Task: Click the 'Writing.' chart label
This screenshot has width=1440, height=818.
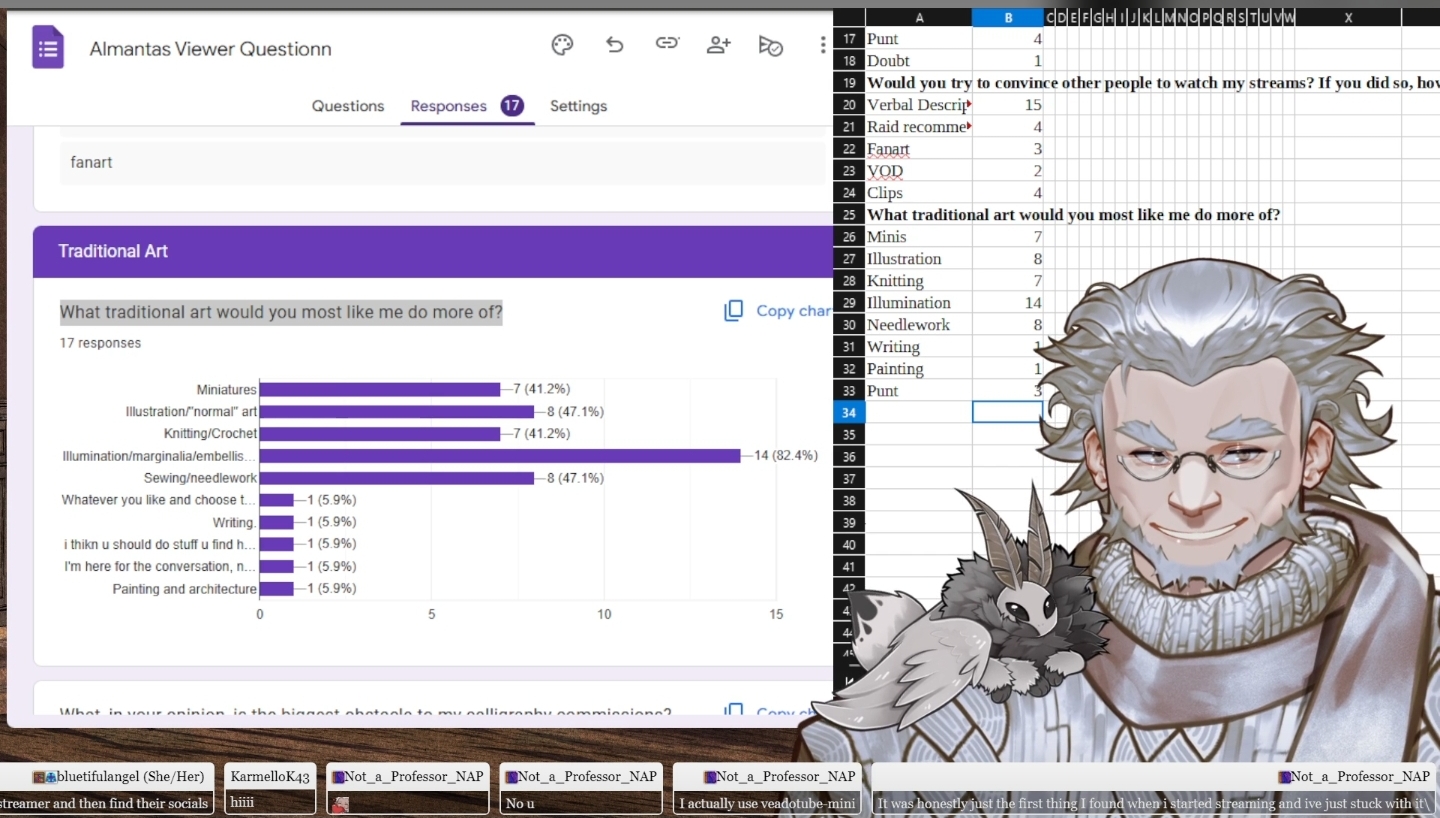Action: point(234,522)
